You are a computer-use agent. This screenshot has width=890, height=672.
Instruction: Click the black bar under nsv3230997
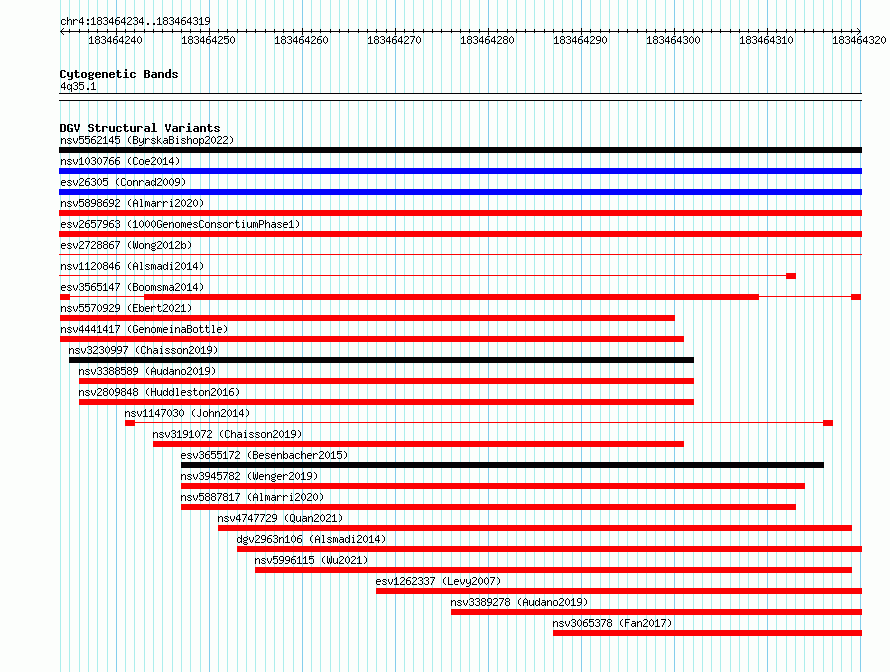coord(381,360)
